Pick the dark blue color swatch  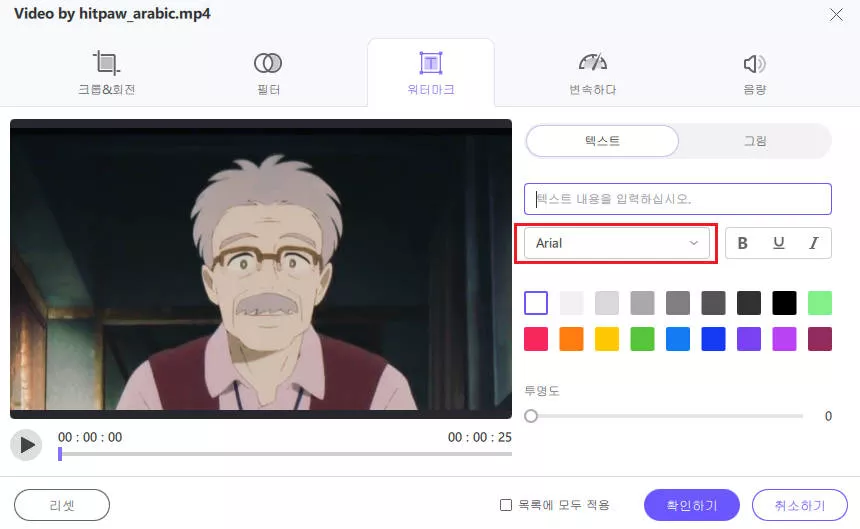(714, 339)
